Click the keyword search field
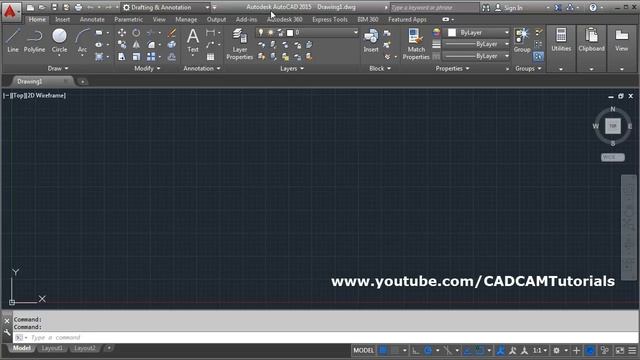This screenshot has width=640, height=360. point(434,7)
